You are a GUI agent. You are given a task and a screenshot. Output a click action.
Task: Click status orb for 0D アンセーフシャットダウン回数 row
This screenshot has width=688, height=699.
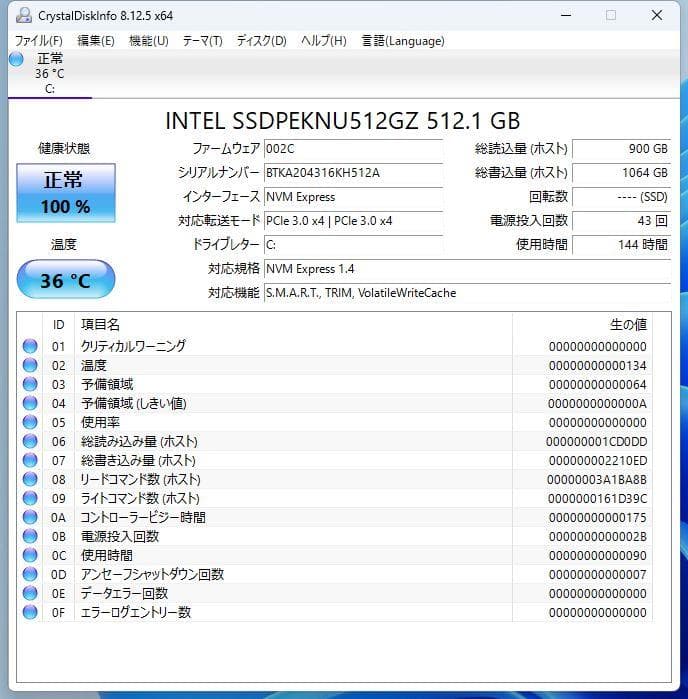30,574
